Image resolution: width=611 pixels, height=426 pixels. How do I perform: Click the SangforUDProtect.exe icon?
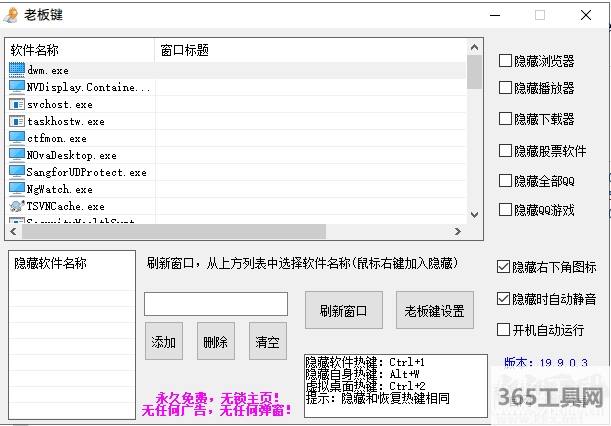pos(16,172)
